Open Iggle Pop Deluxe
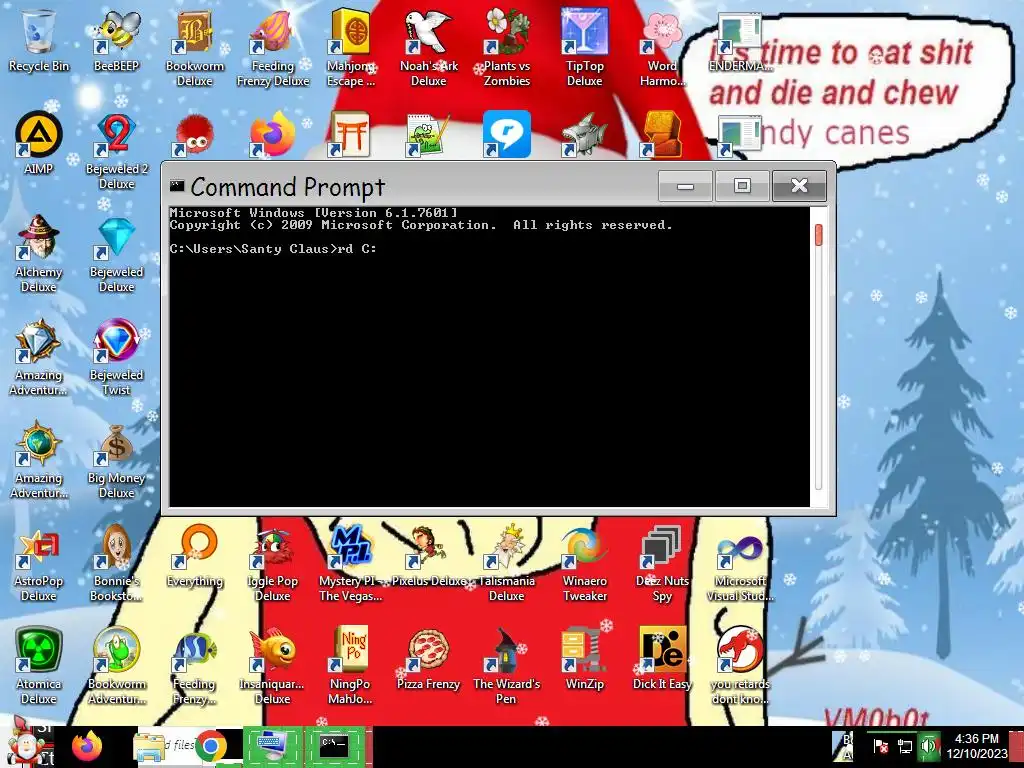Screen dimensions: 1024x768 272,563
